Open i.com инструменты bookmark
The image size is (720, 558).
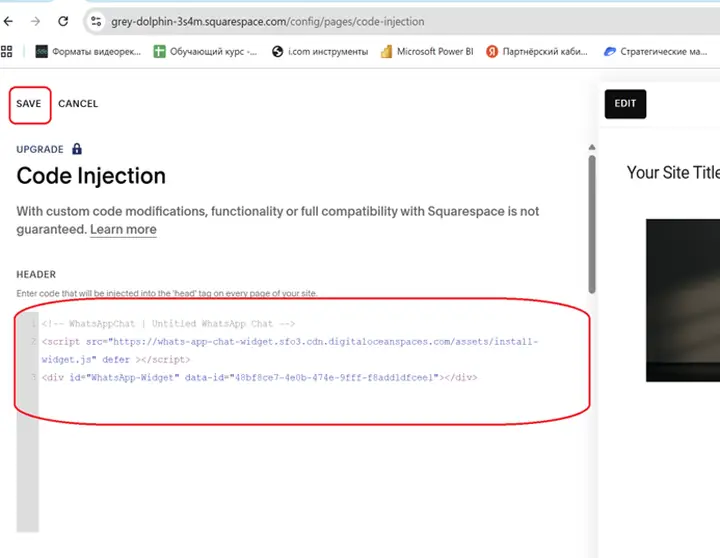tap(320, 51)
